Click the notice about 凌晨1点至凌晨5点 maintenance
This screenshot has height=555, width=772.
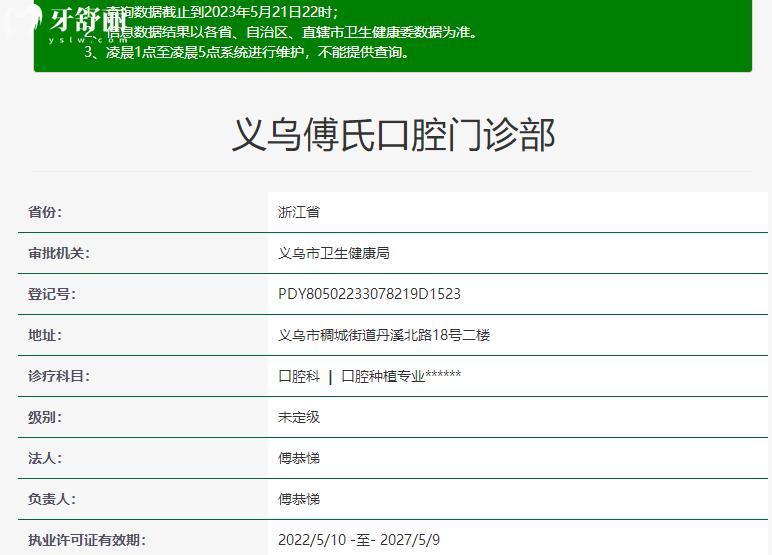tap(247, 52)
